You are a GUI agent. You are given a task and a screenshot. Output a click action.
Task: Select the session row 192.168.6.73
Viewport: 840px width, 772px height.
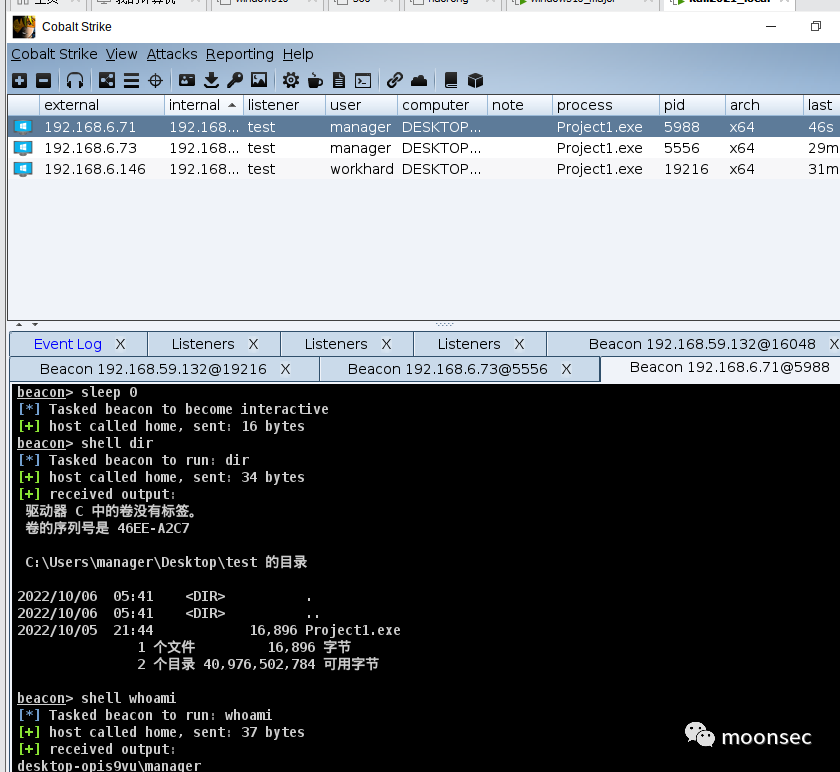pyautogui.click(x=424, y=148)
